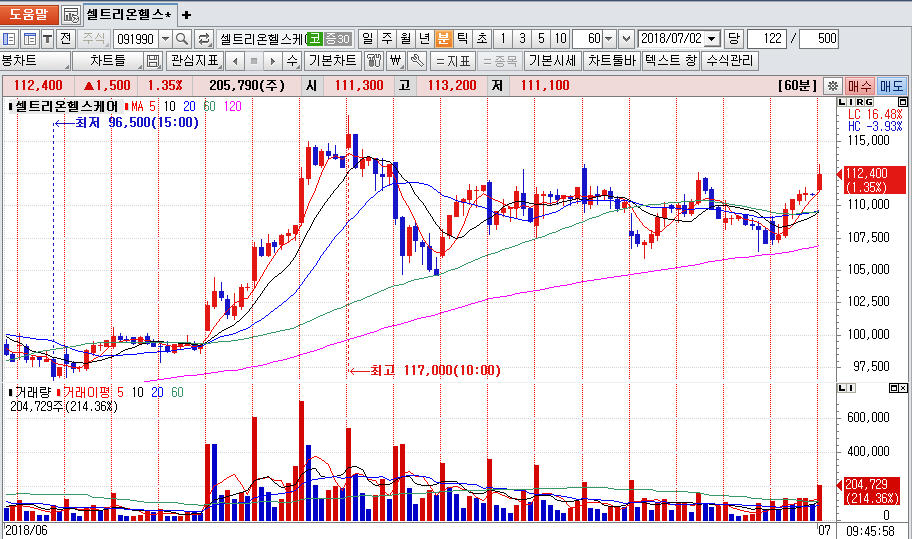Toggle the 분 minute chart period
This screenshot has height=539, width=912.
click(x=444, y=39)
